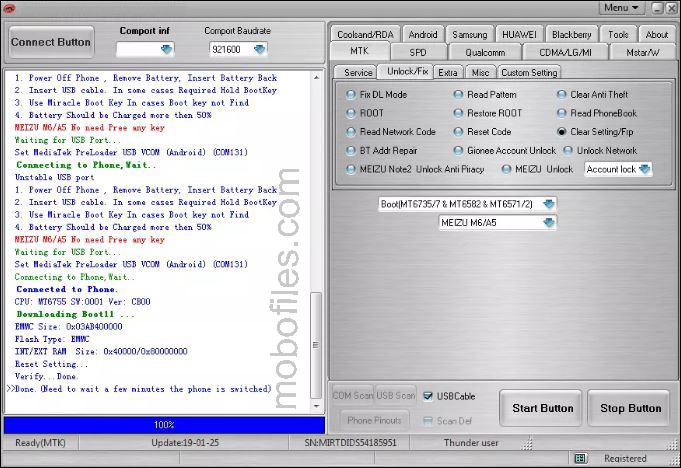Select the Gionee Account Unlock option
This screenshot has height=468, width=681.
pos(458,151)
